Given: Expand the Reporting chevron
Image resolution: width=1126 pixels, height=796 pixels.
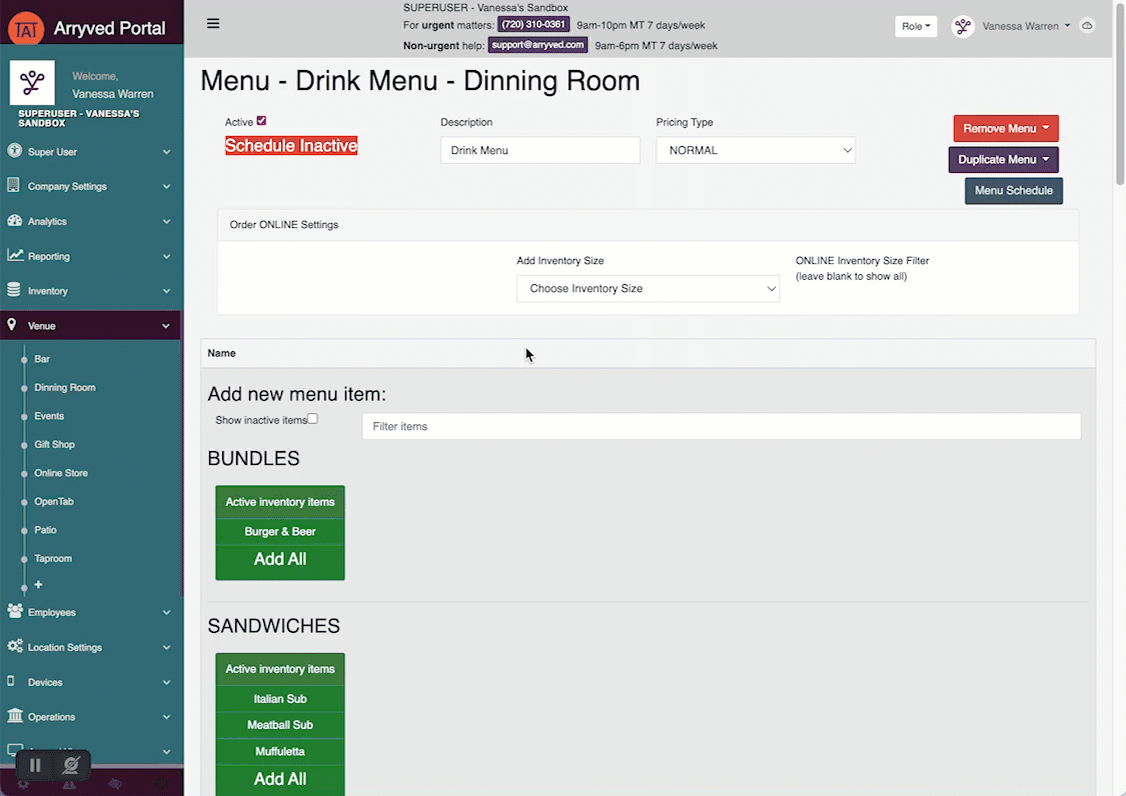Looking at the screenshot, I should (x=167, y=256).
